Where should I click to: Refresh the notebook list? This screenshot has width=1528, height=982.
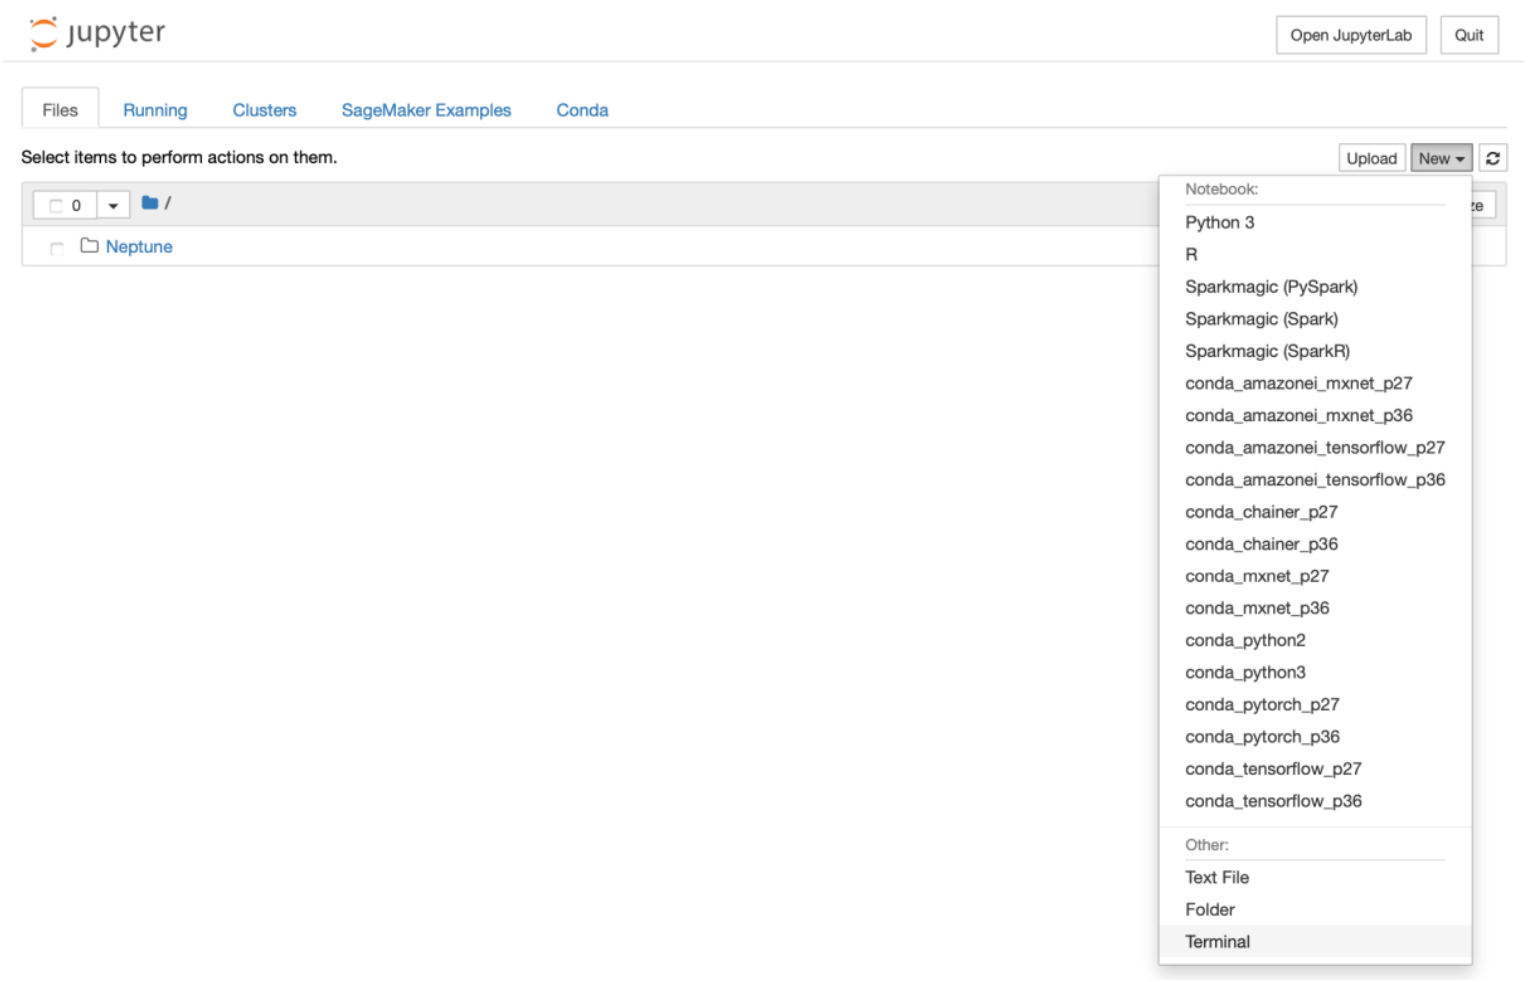[1493, 158]
